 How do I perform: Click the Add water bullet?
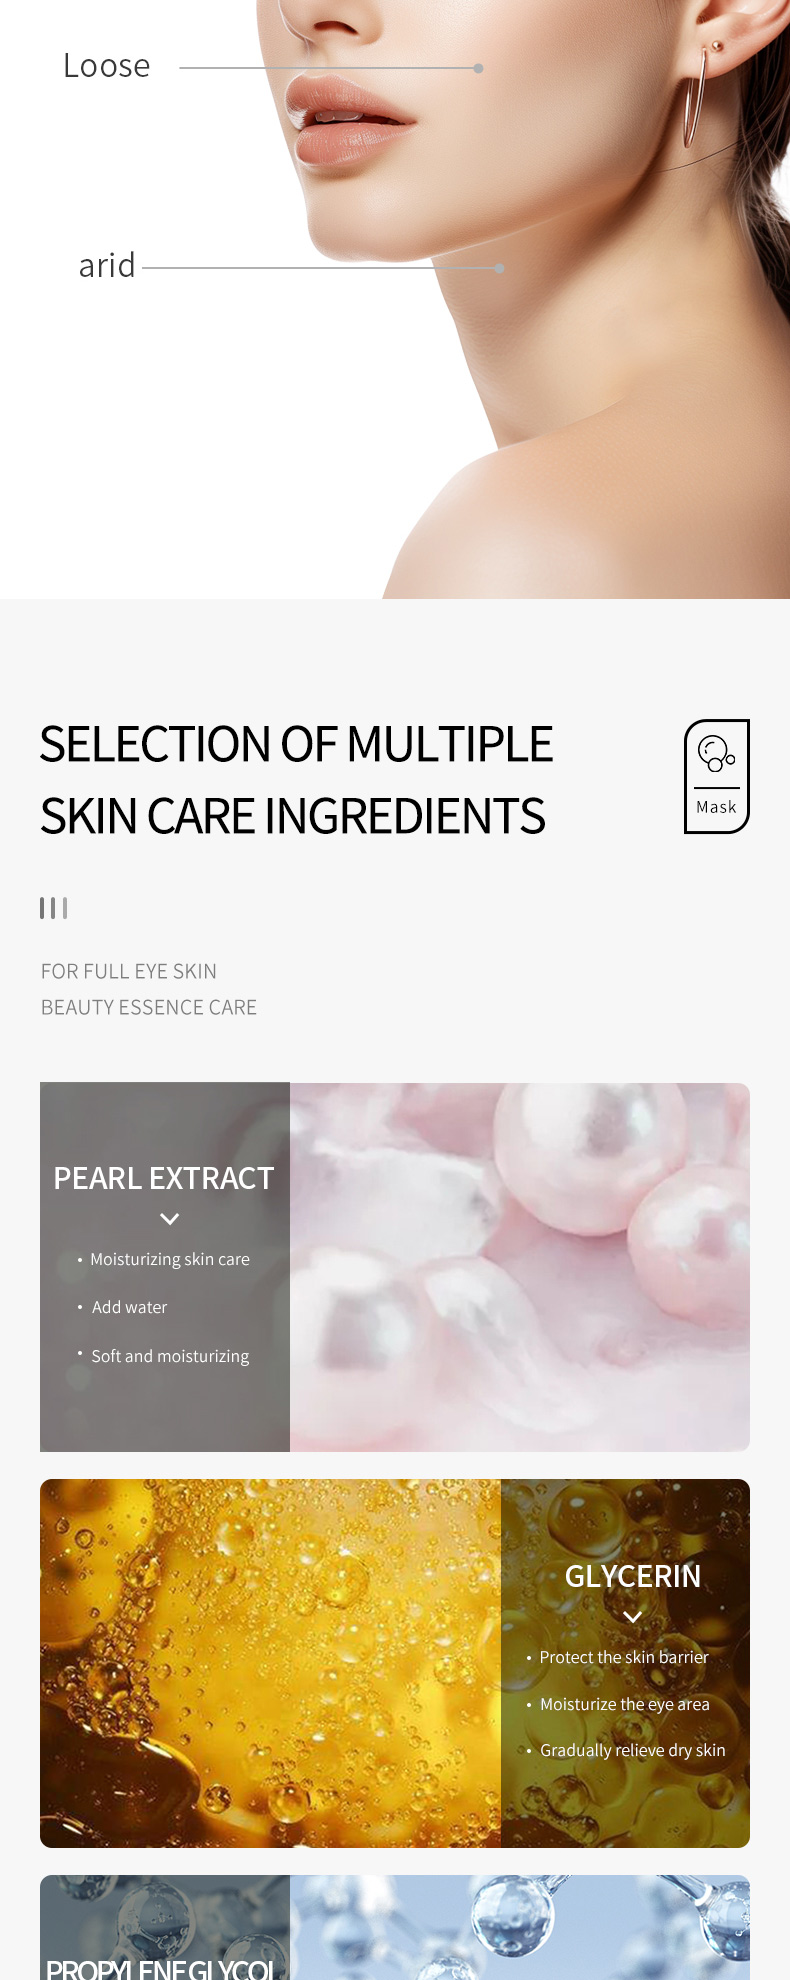130,1307
